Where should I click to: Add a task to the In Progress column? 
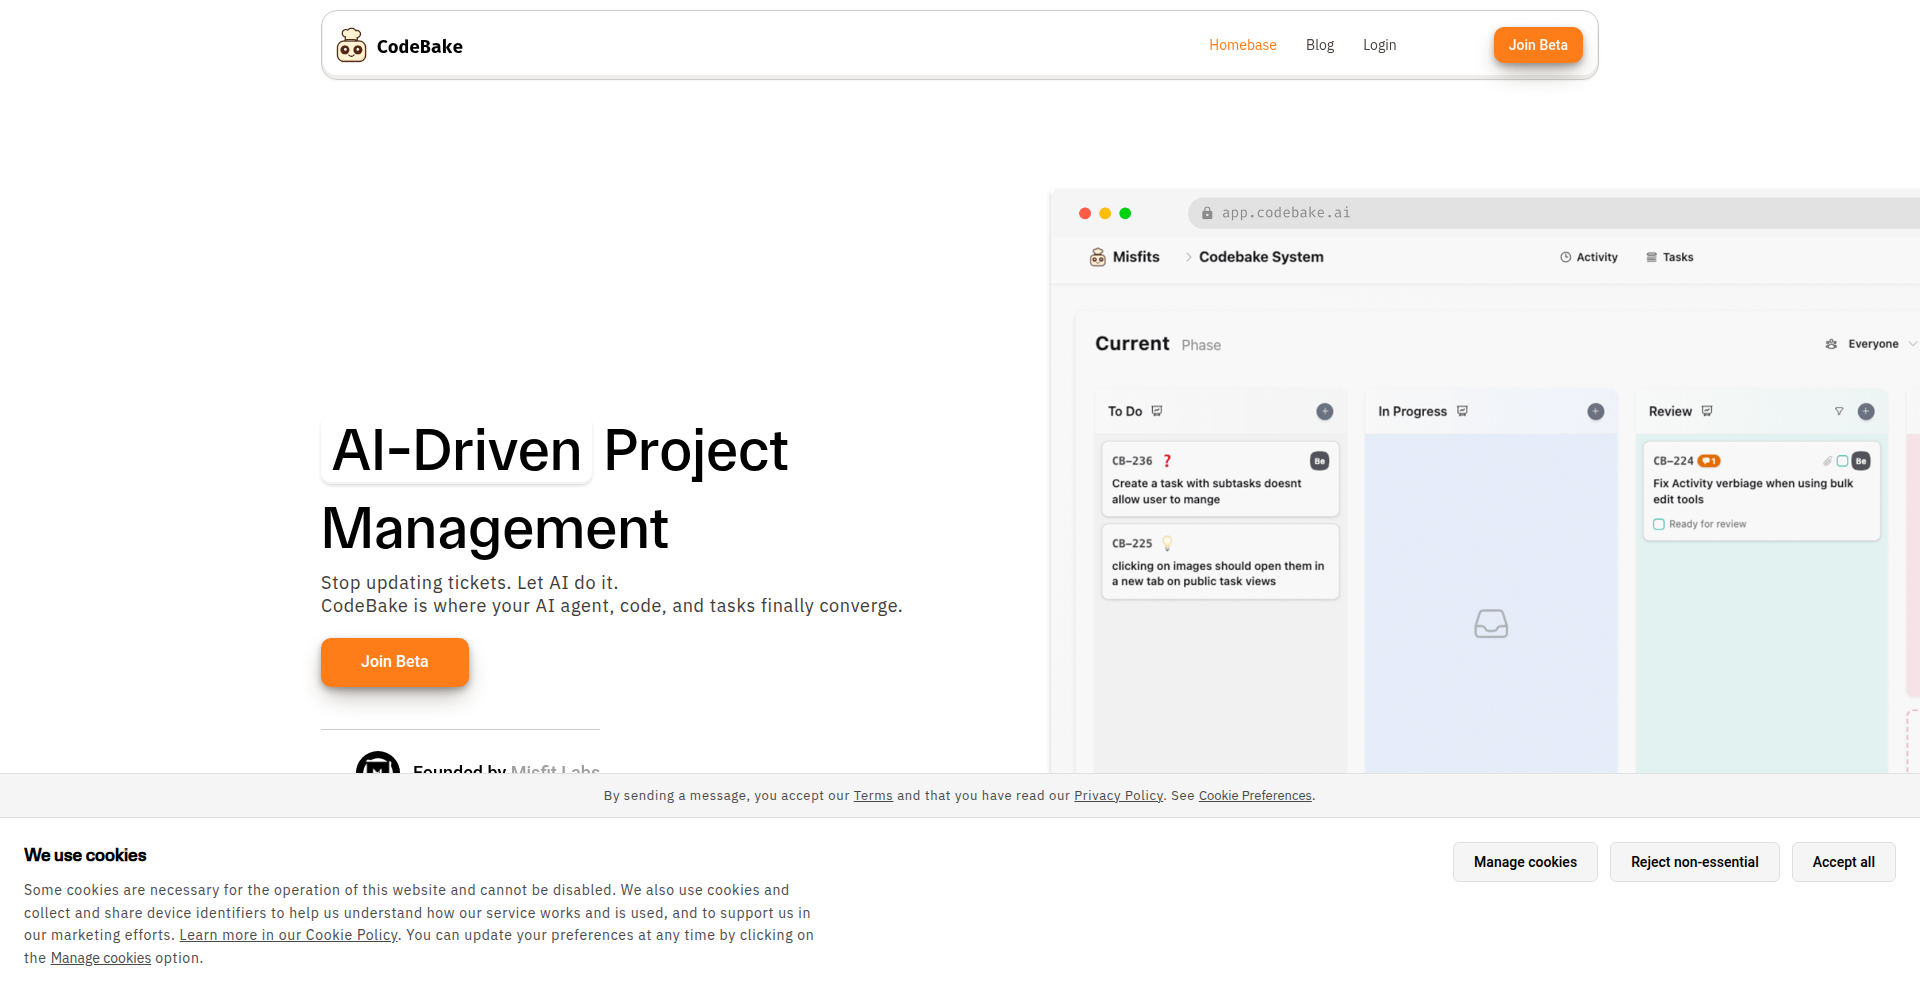[1596, 412]
